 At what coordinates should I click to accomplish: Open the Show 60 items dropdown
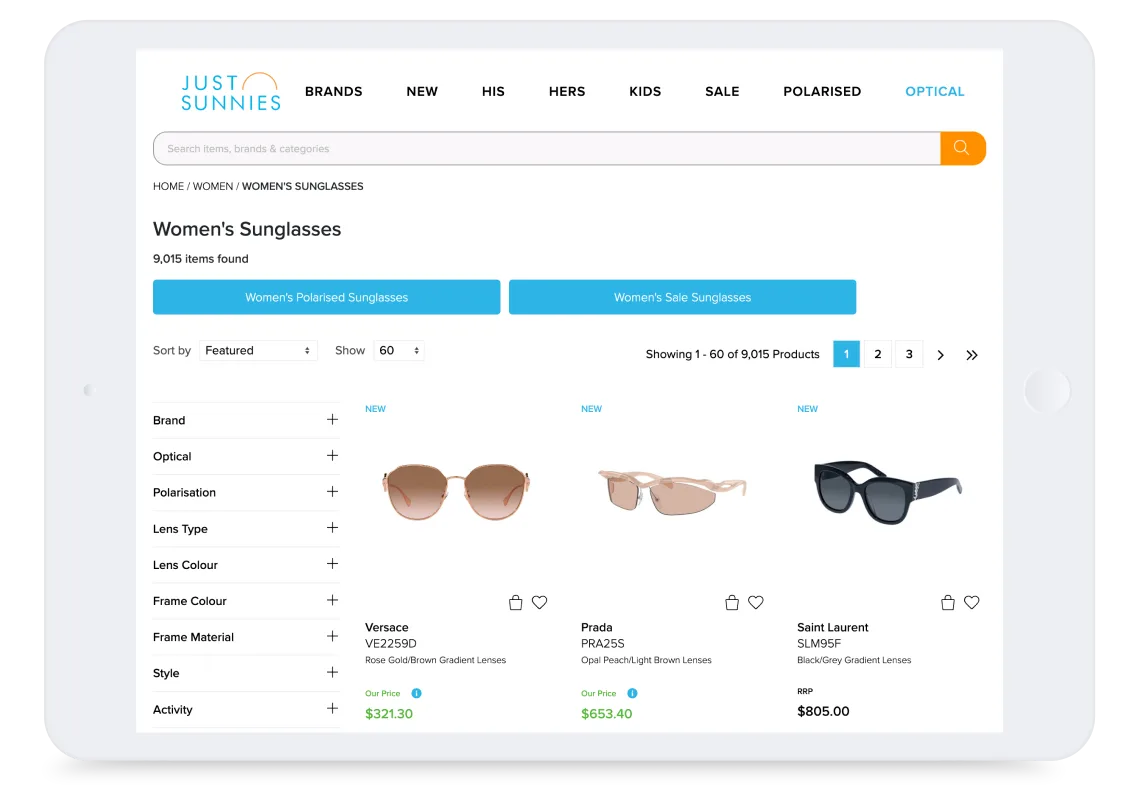[x=399, y=350]
